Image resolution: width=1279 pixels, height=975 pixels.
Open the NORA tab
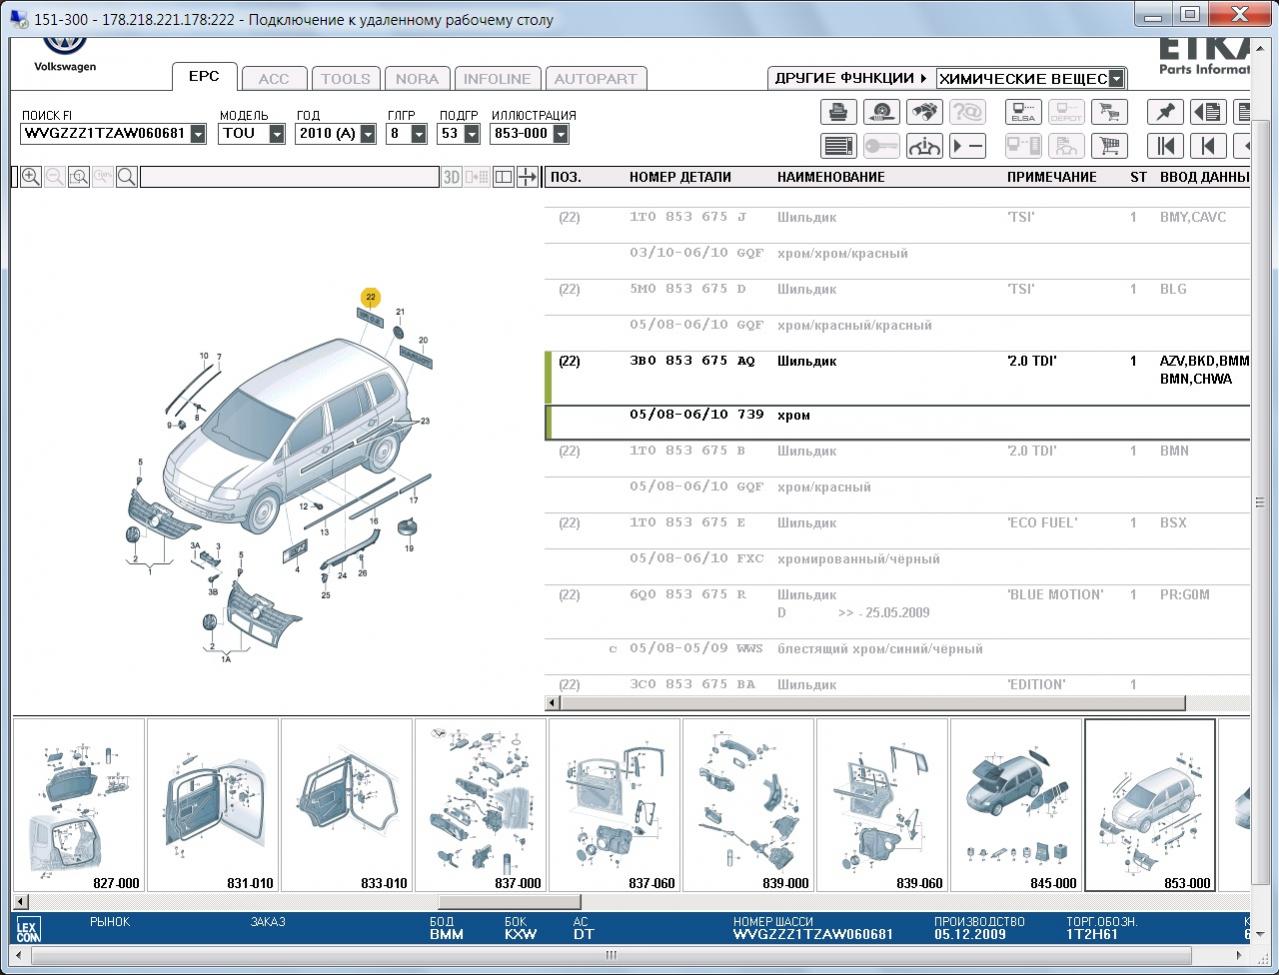click(x=417, y=79)
